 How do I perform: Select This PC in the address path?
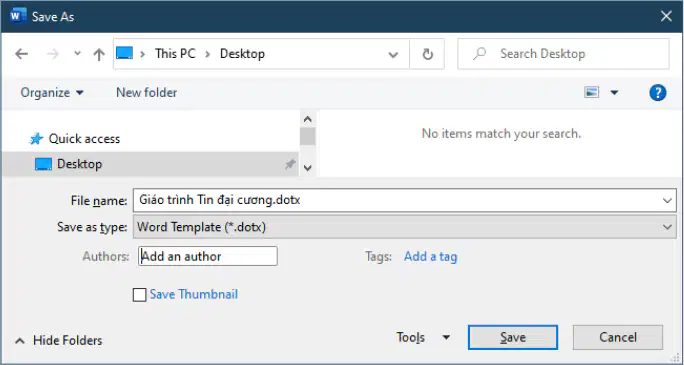pos(175,54)
